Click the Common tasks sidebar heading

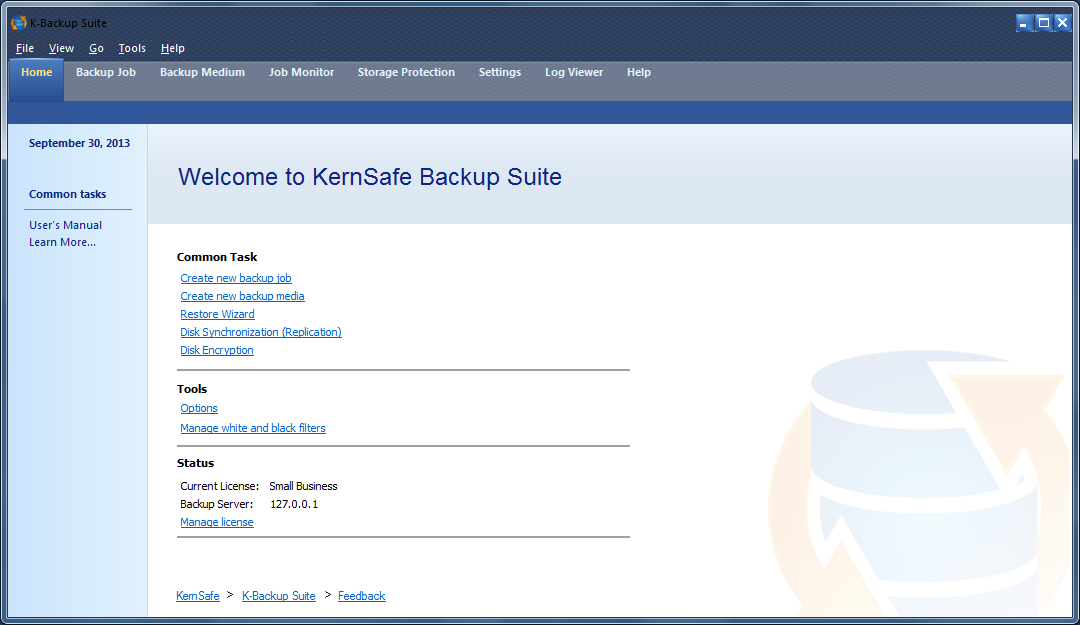pos(68,194)
